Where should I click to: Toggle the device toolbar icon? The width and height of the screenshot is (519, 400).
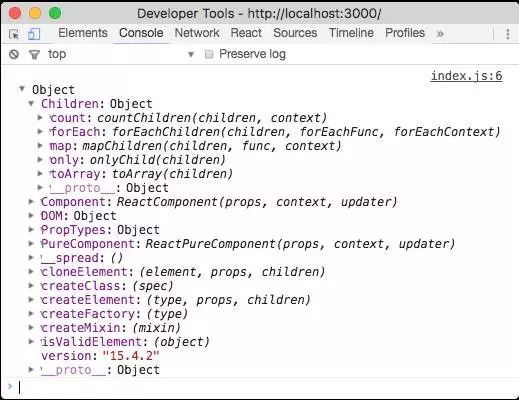[x=34, y=34]
